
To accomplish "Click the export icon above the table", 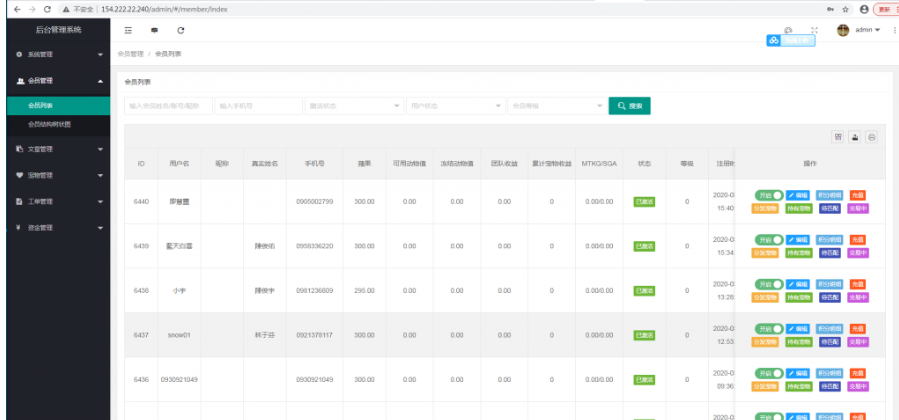I will coord(855,137).
